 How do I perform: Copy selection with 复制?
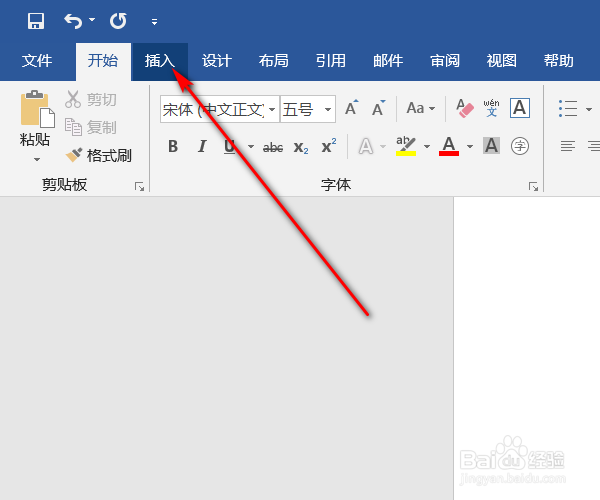click(x=91, y=127)
